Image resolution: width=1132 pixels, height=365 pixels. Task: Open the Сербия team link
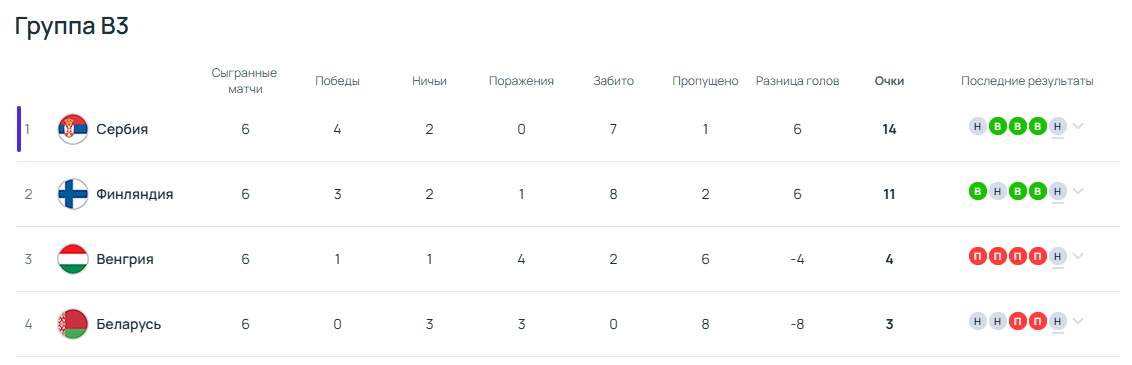pyautogui.click(x=122, y=129)
